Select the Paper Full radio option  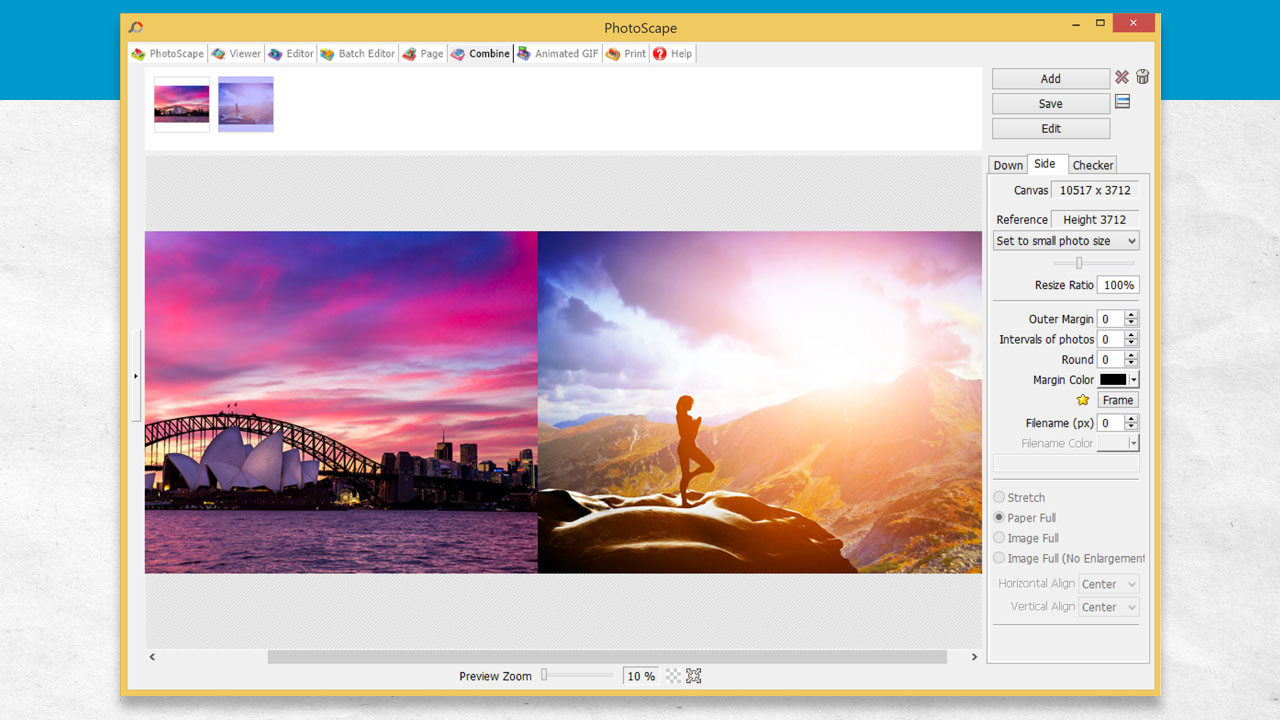(x=999, y=517)
